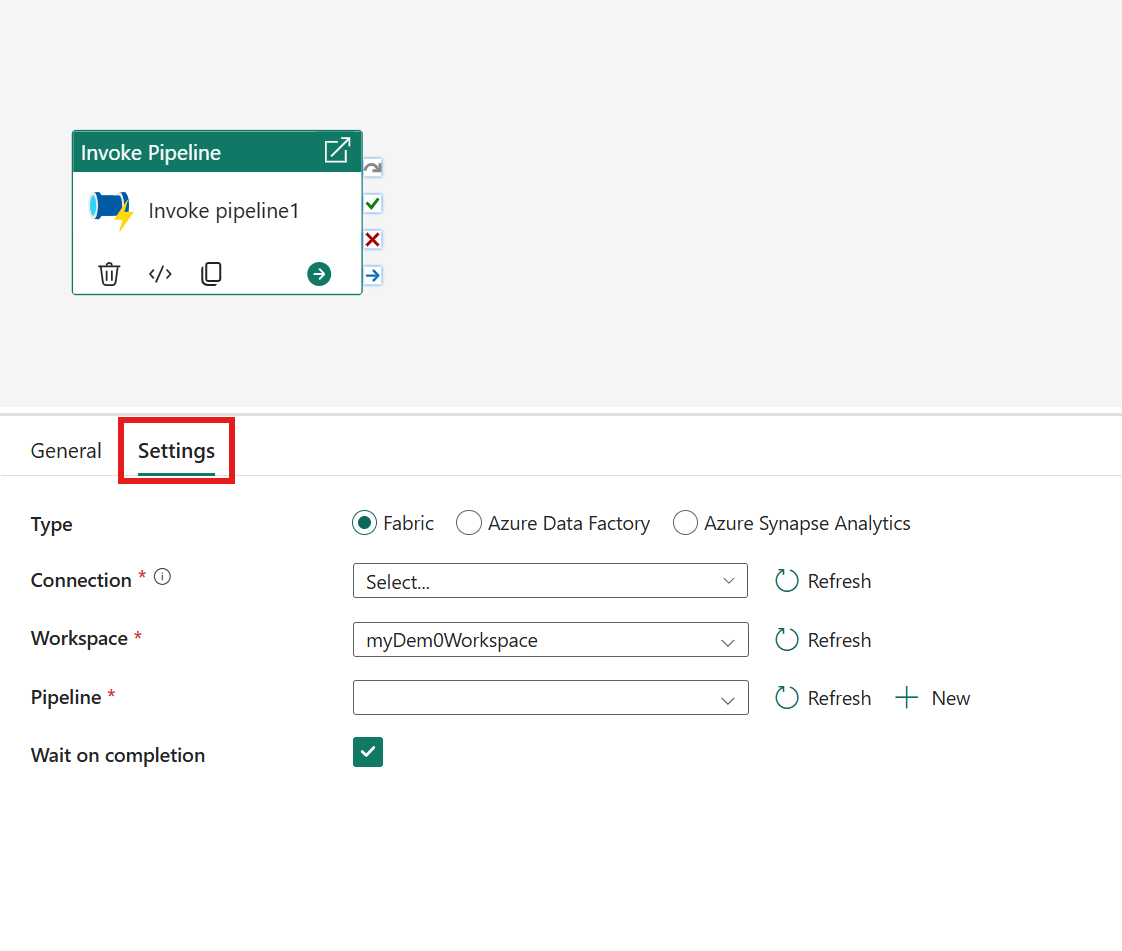Switch to the General tab
Viewport: 1122px width, 951px height.
point(66,451)
